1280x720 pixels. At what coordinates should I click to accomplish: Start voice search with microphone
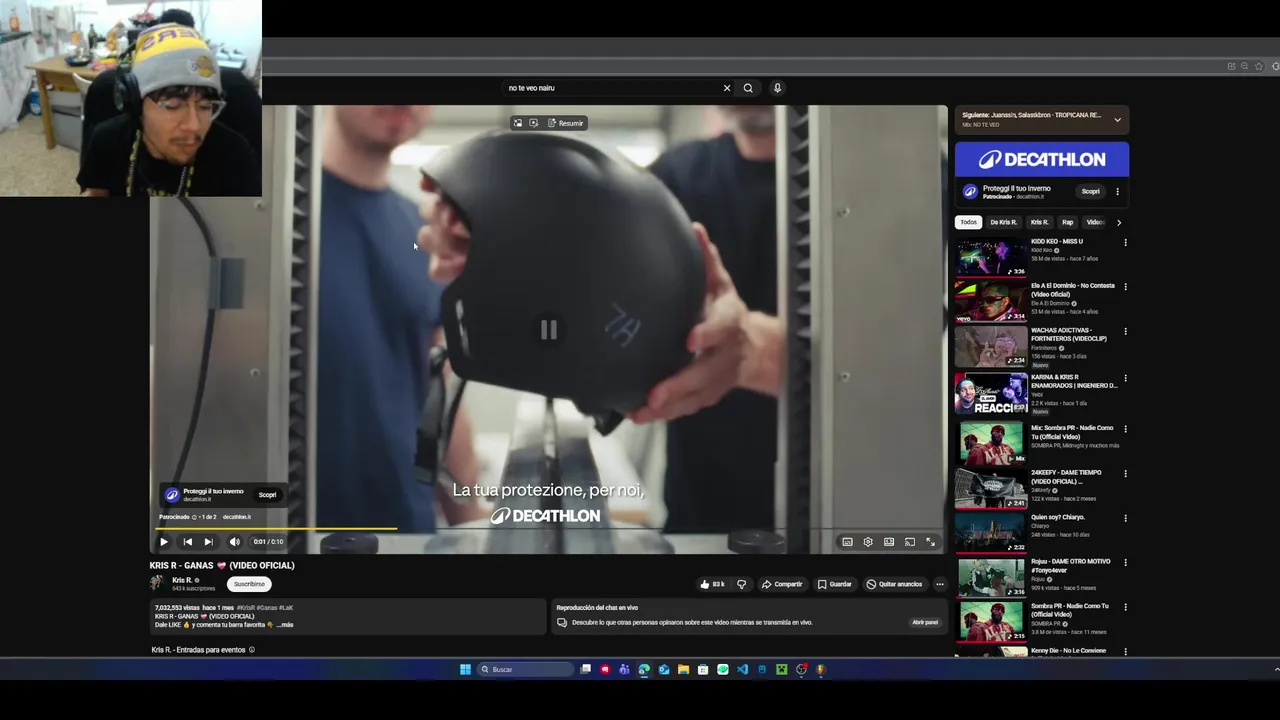[x=777, y=88]
